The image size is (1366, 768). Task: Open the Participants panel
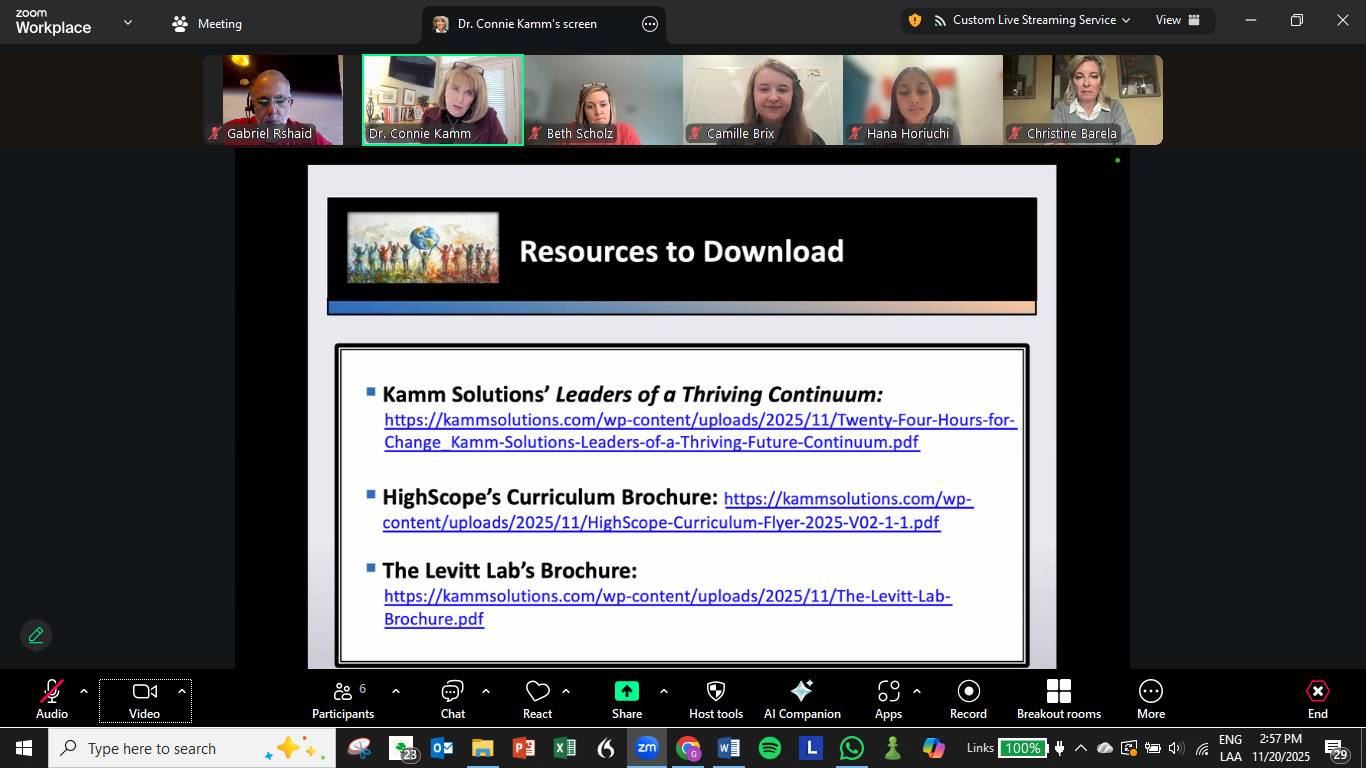[x=343, y=699]
